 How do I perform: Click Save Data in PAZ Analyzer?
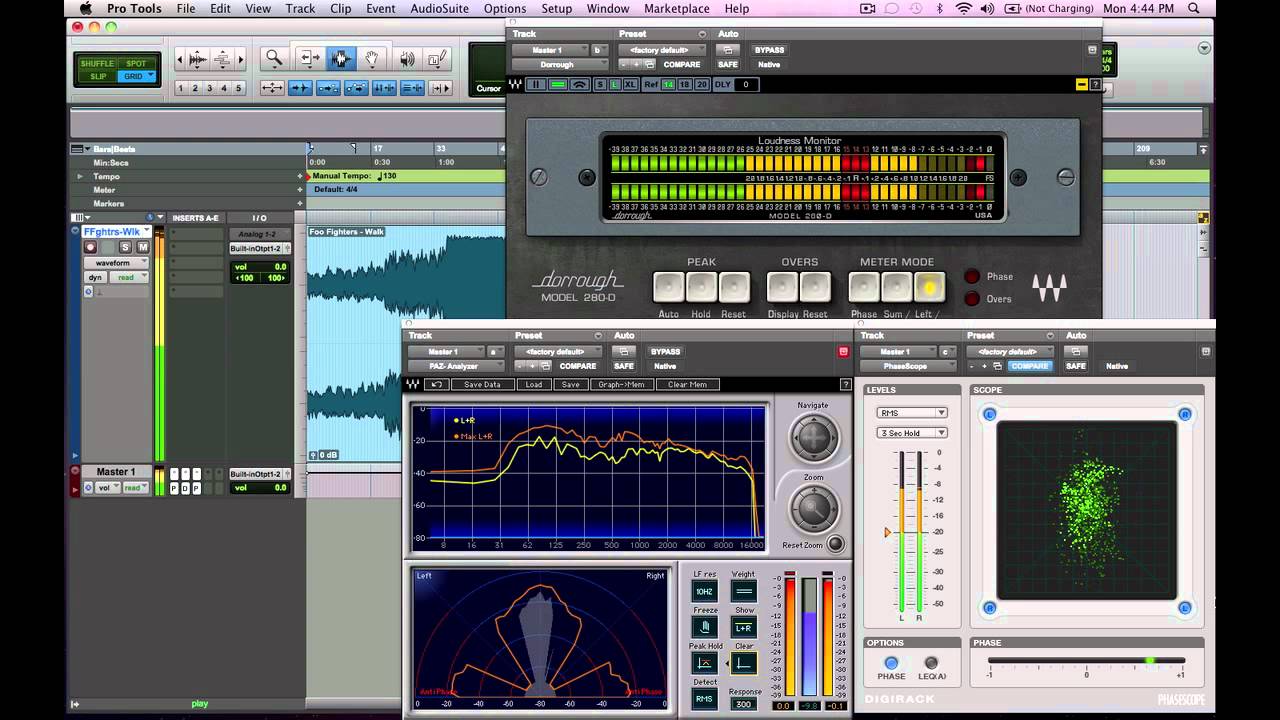482,385
